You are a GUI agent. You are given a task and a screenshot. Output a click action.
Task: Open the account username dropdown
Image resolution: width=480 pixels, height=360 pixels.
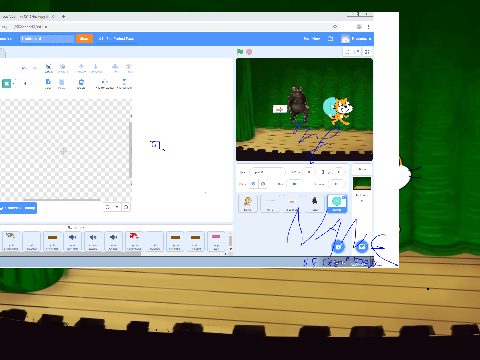pyautogui.click(x=356, y=39)
